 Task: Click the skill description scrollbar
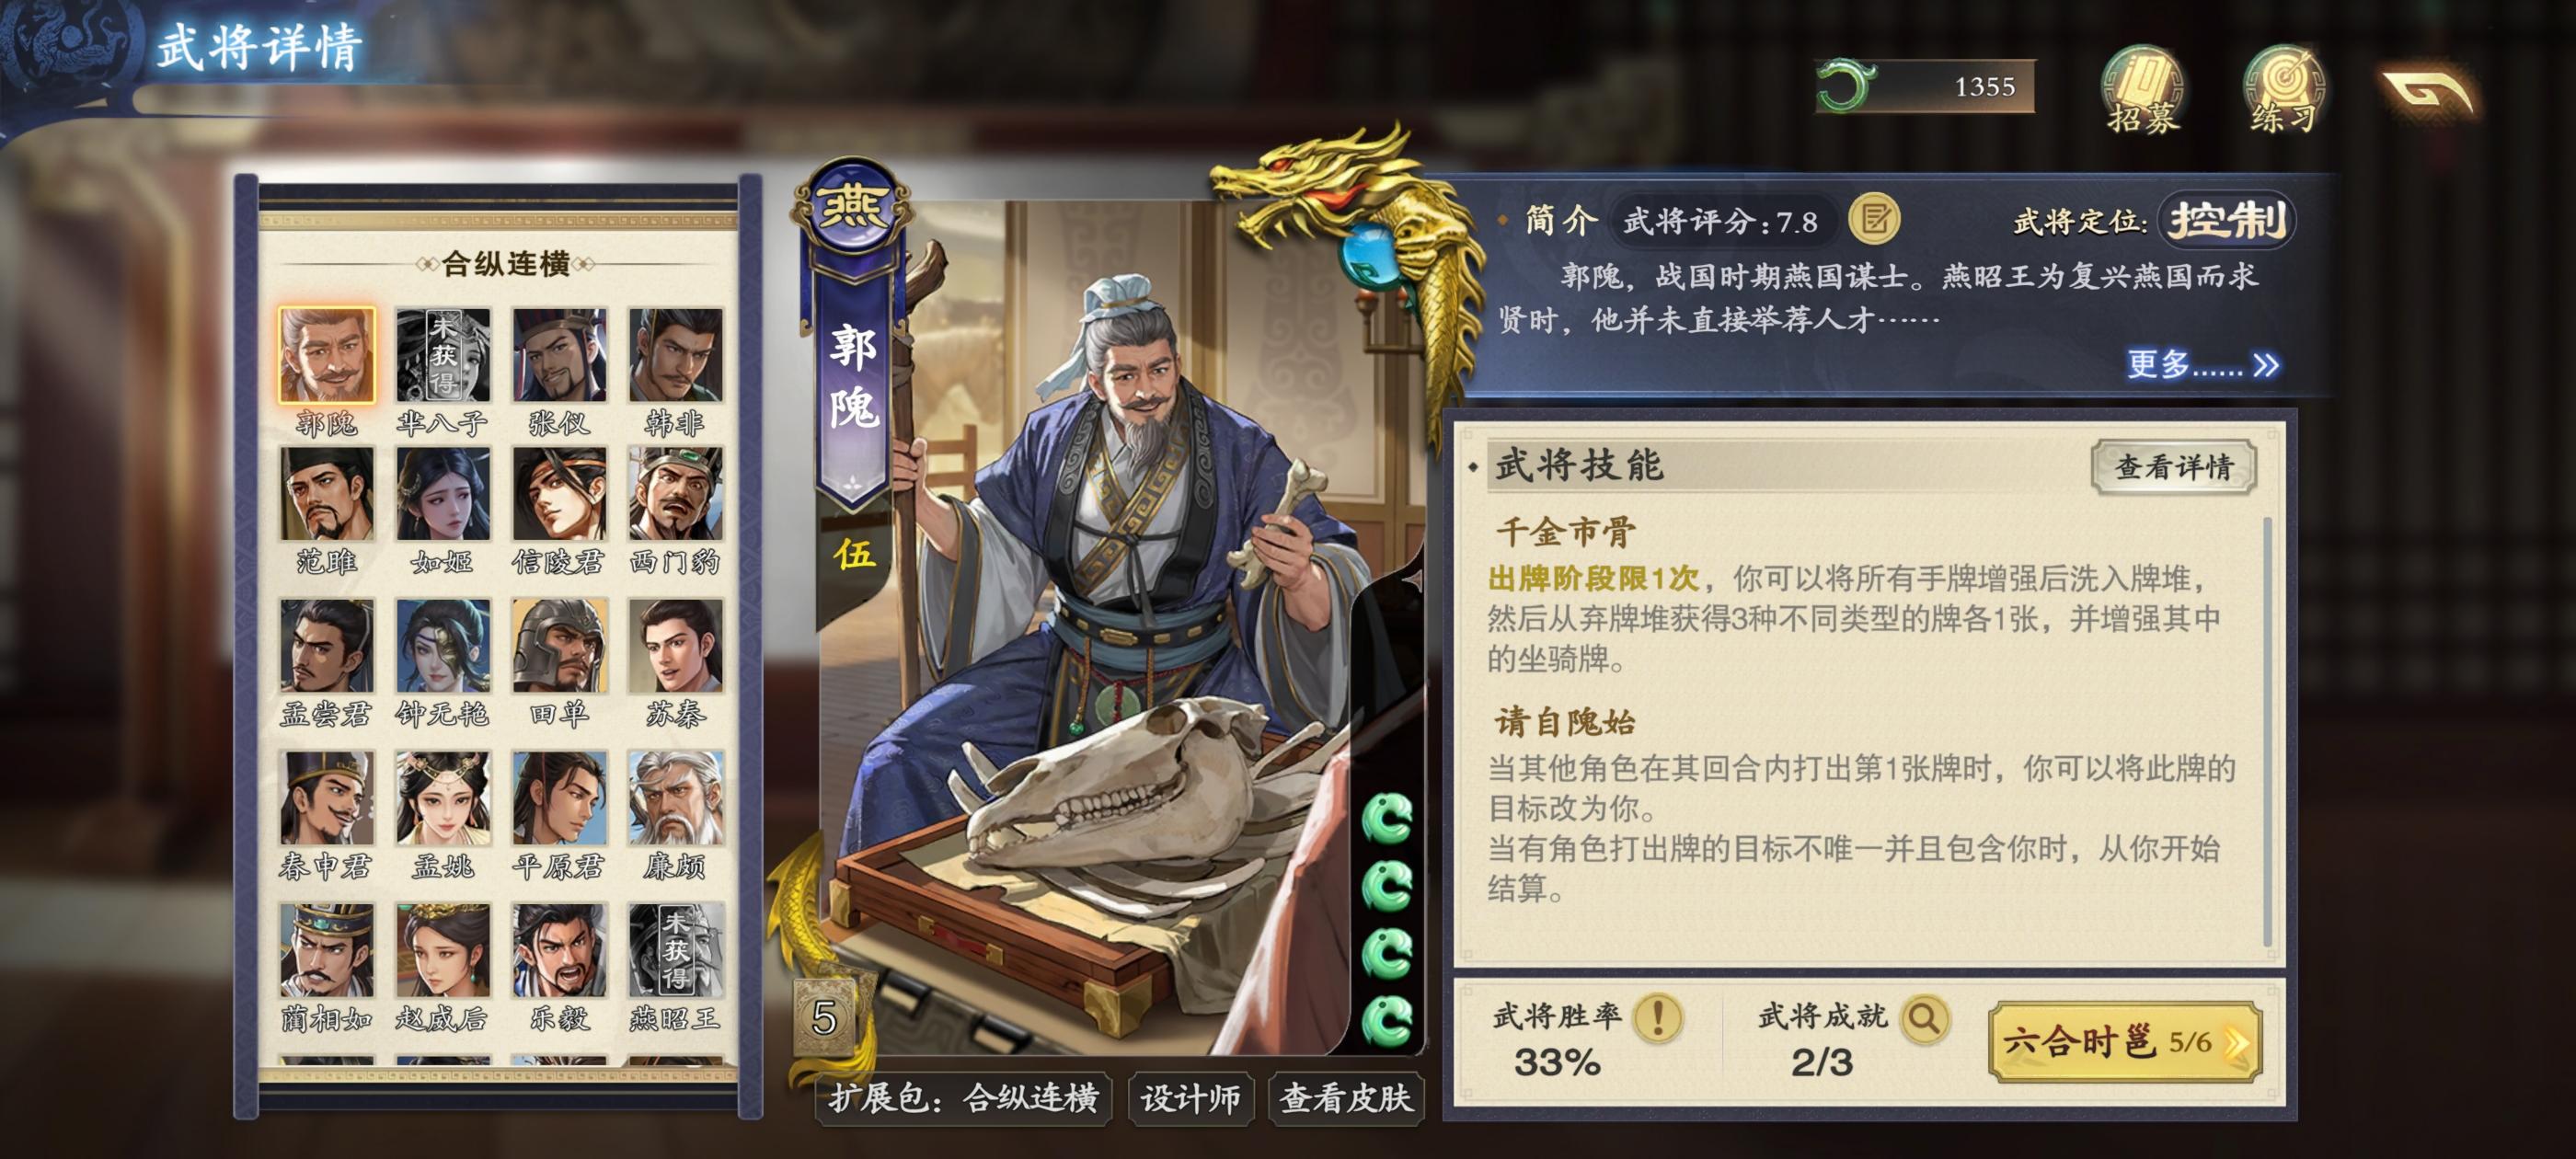click(x=2267, y=731)
